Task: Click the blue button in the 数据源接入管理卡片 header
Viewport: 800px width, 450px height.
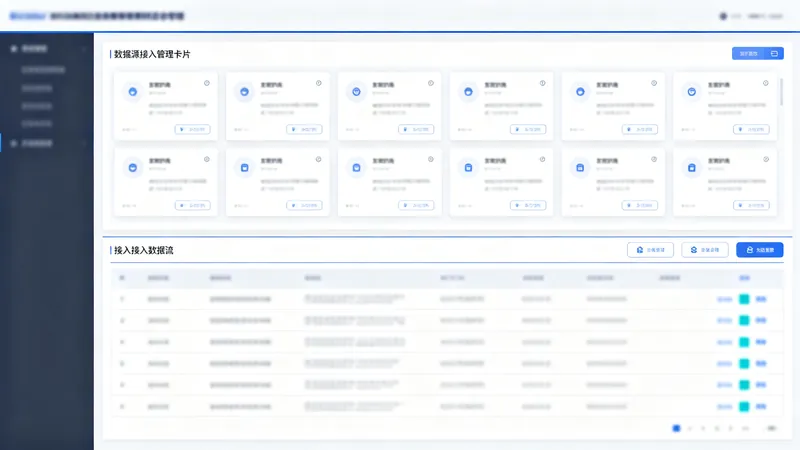Action: (758, 54)
